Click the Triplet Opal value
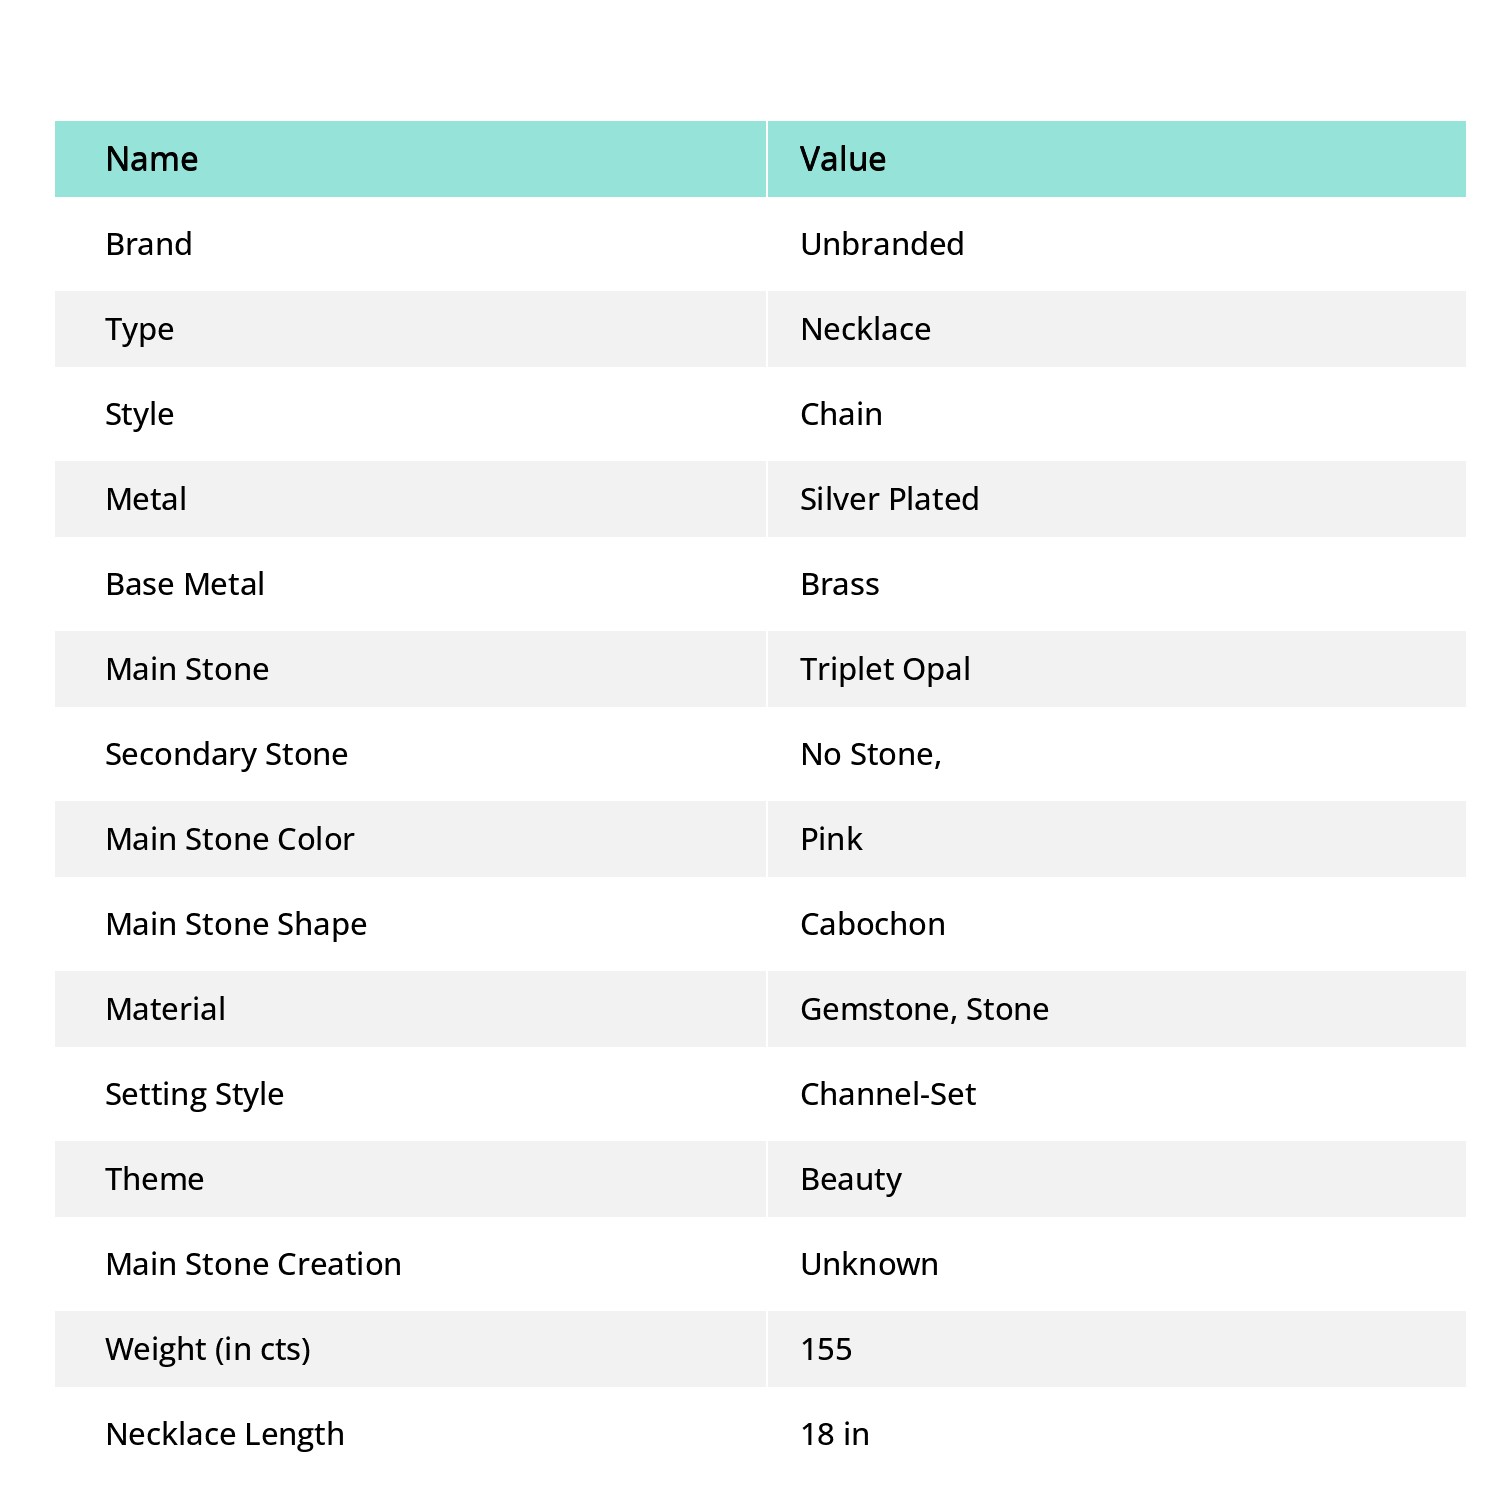 (885, 669)
